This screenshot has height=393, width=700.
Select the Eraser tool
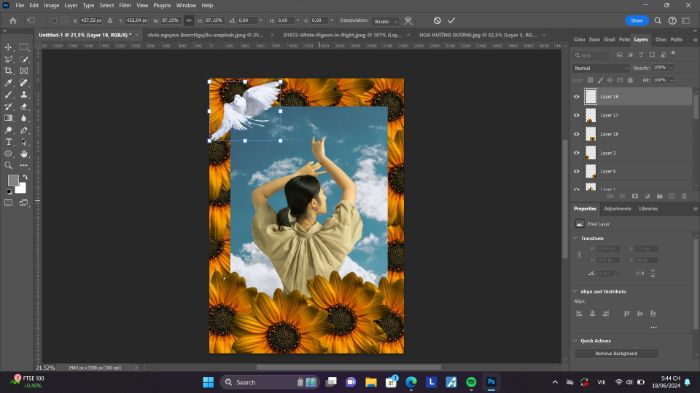(x=24, y=106)
